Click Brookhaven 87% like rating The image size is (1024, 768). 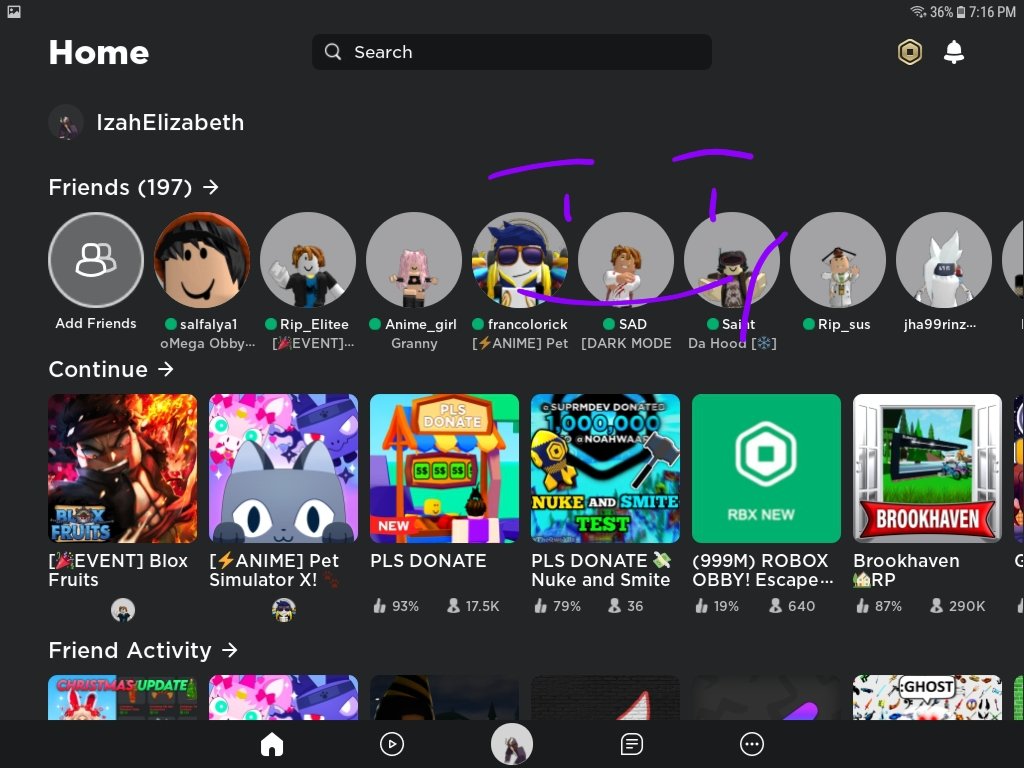tap(878, 607)
